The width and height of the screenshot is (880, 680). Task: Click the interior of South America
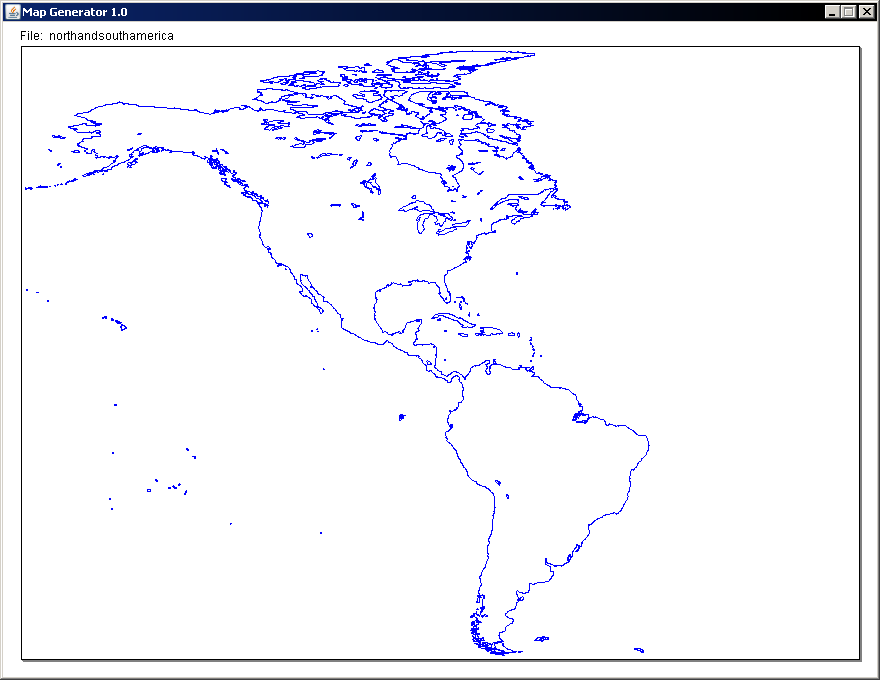tap(540, 470)
